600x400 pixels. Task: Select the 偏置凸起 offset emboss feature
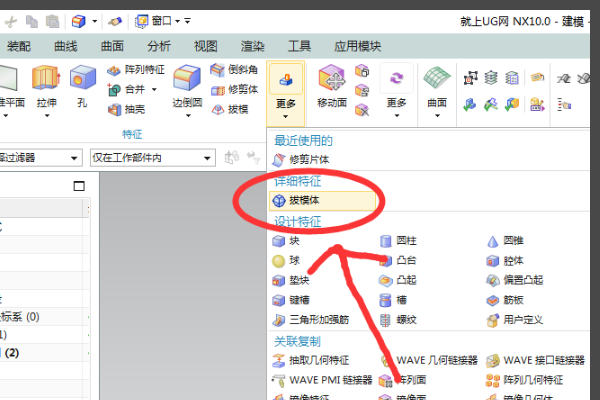(x=515, y=281)
